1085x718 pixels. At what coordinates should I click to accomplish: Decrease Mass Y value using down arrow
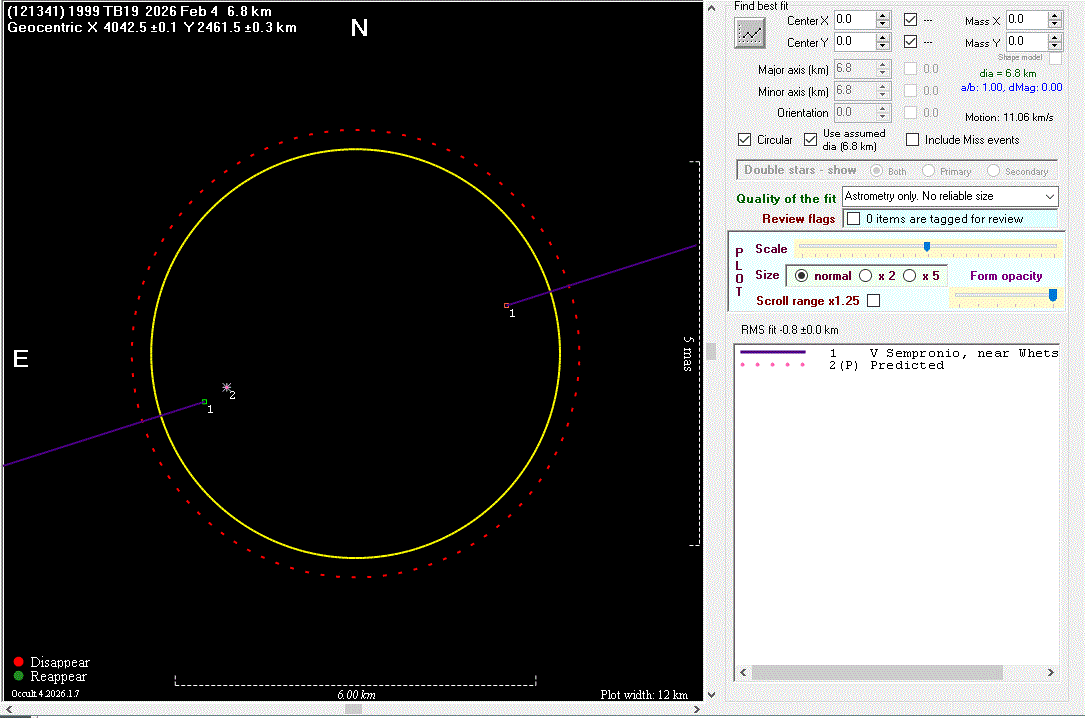point(1055,46)
